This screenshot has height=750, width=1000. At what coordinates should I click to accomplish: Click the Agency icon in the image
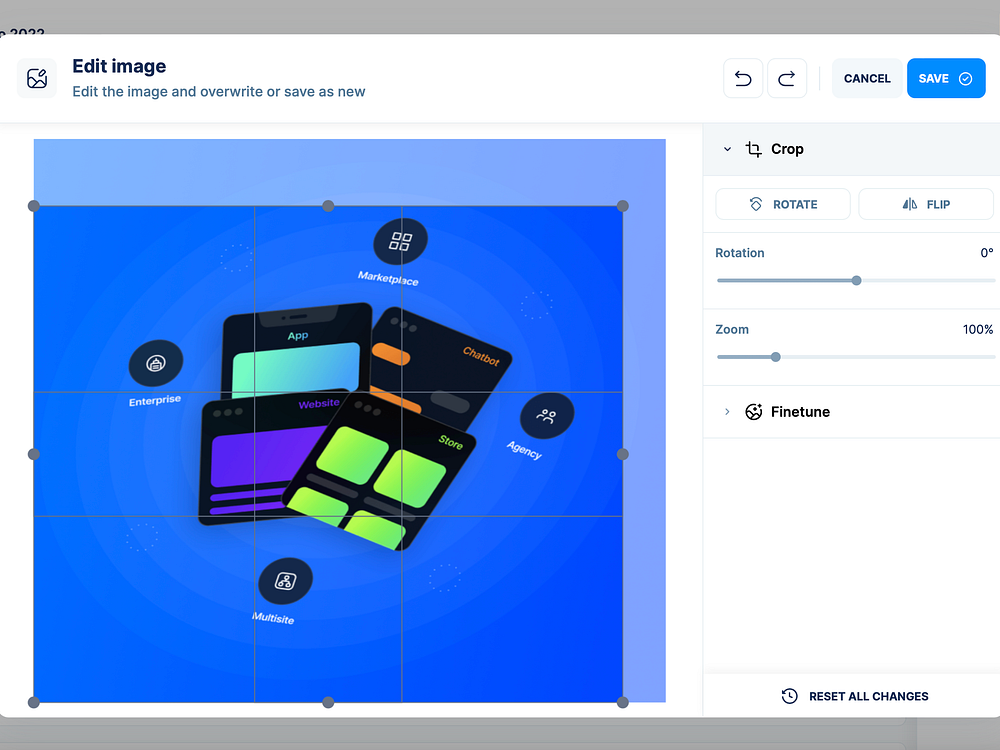[547, 416]
